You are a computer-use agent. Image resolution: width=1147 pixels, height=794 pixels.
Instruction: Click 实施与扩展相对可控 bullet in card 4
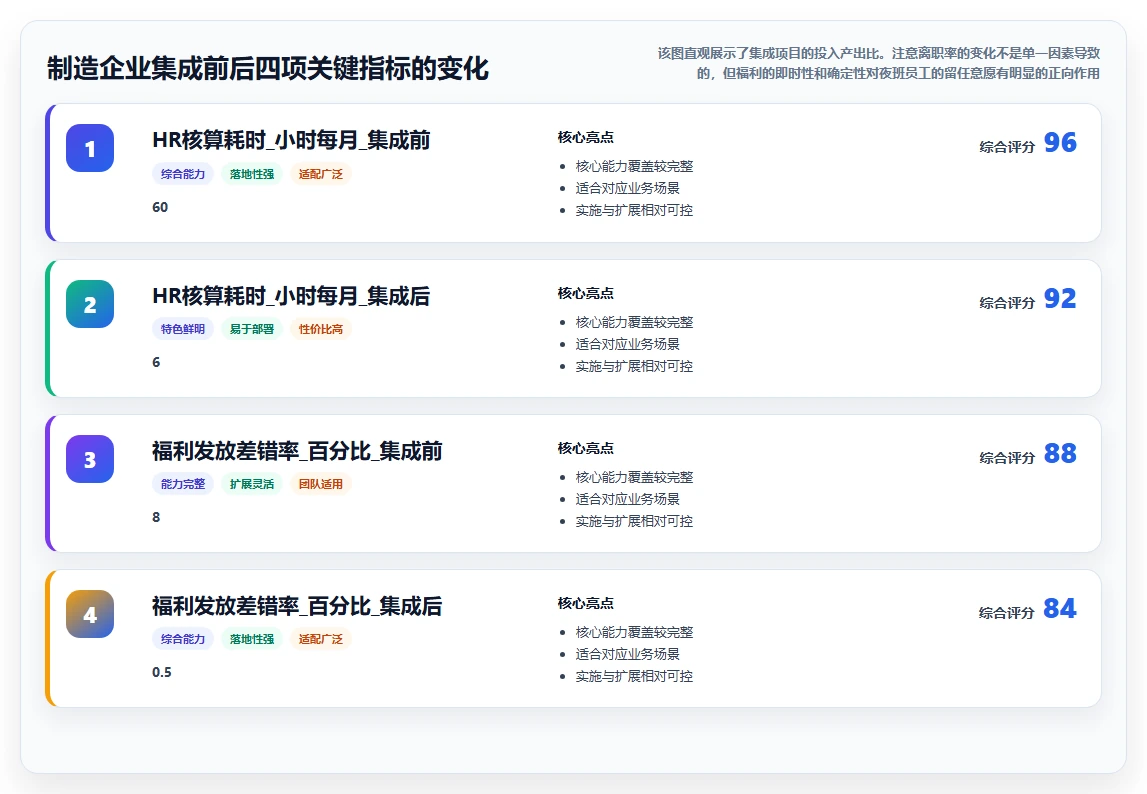[634, 677]
